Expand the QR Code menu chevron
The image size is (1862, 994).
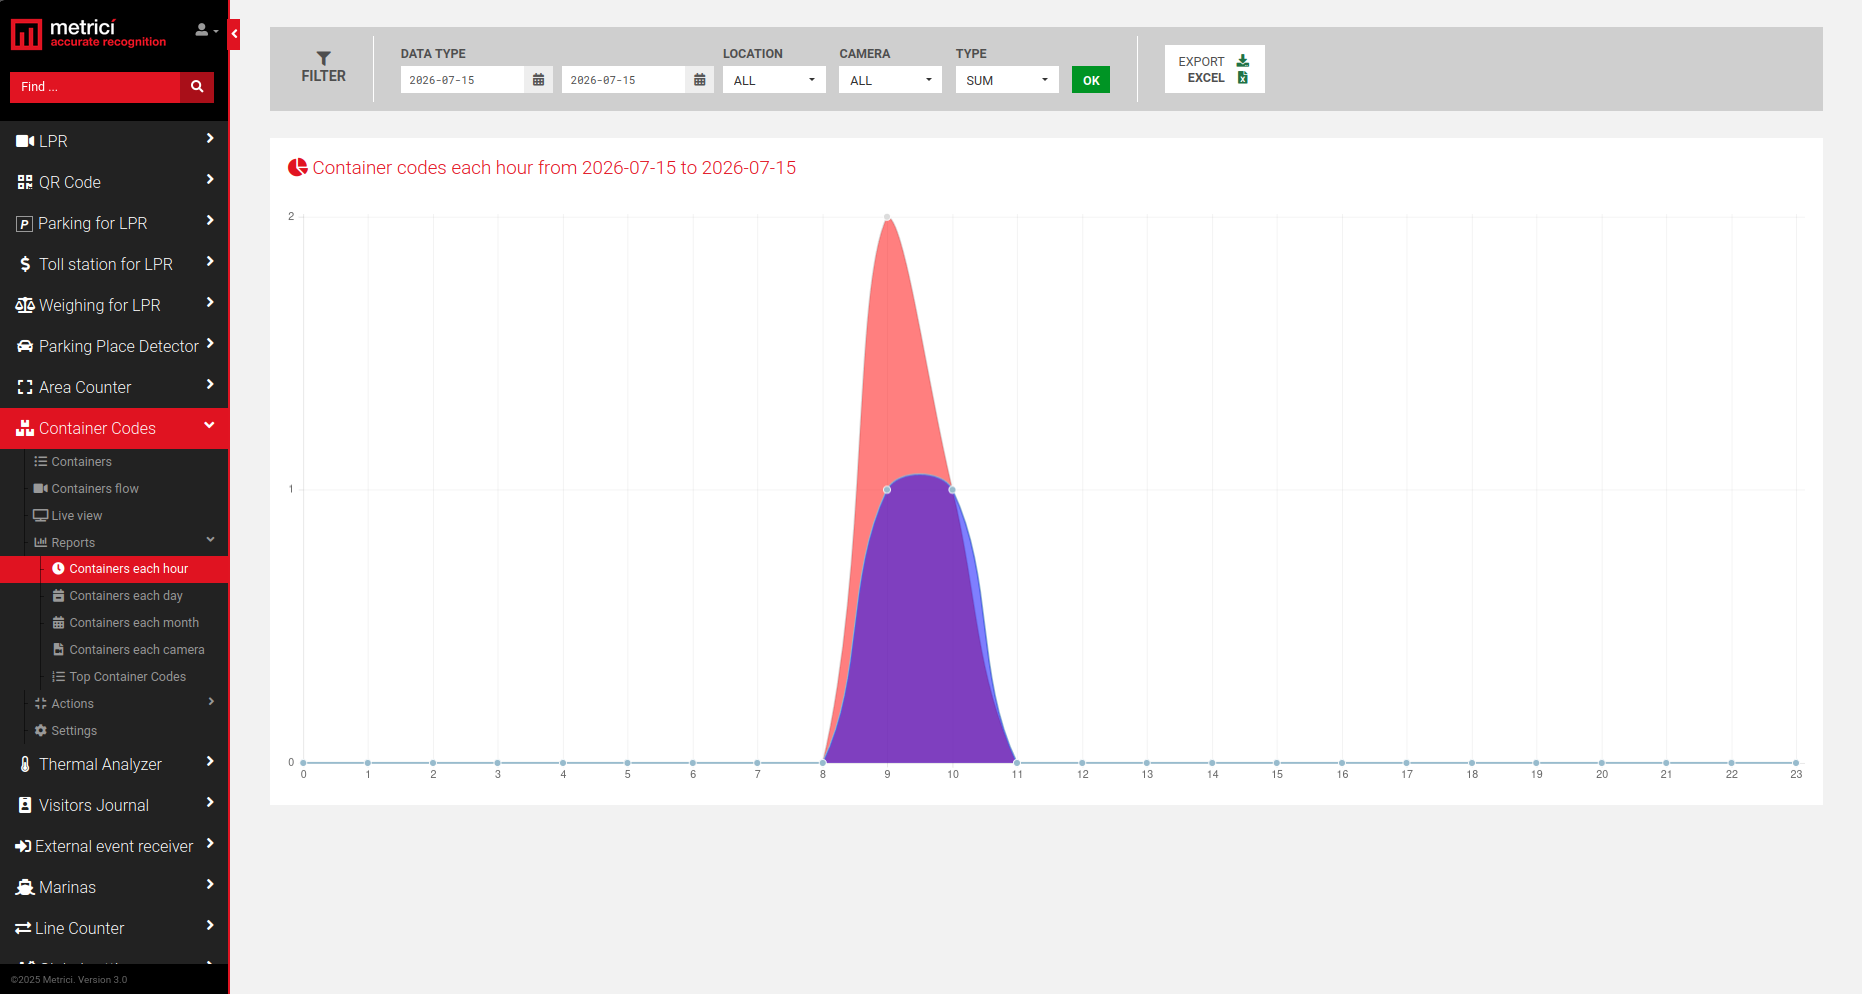pyautogui.click(x=210, y=180)
